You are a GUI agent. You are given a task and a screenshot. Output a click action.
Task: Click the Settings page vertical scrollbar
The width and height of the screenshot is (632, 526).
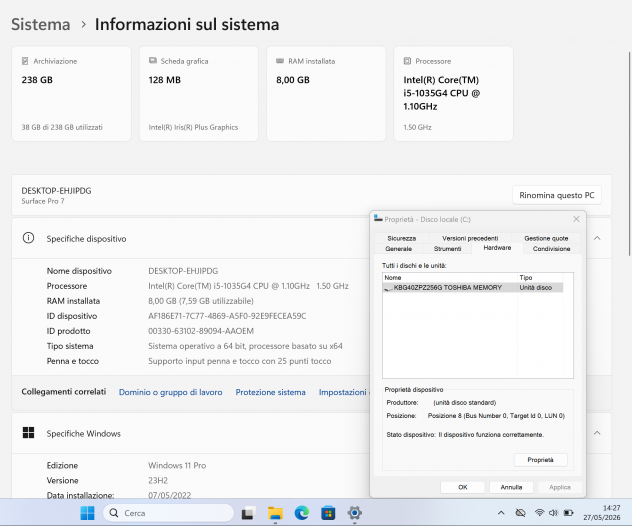pos(629,153)
